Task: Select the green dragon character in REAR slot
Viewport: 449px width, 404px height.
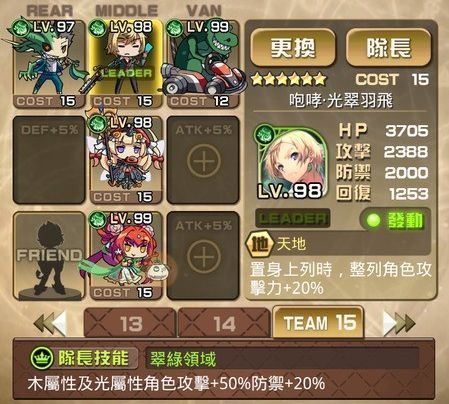Action: point(49,63)
